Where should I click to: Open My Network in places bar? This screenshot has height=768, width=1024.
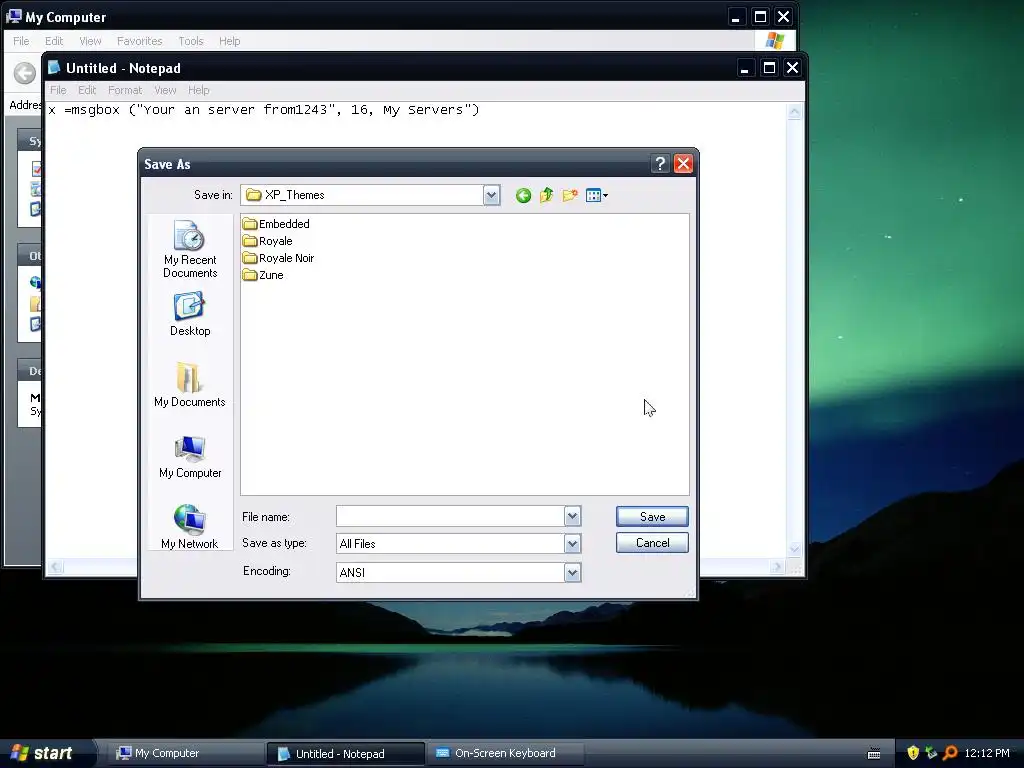click(x=189, y=527)
